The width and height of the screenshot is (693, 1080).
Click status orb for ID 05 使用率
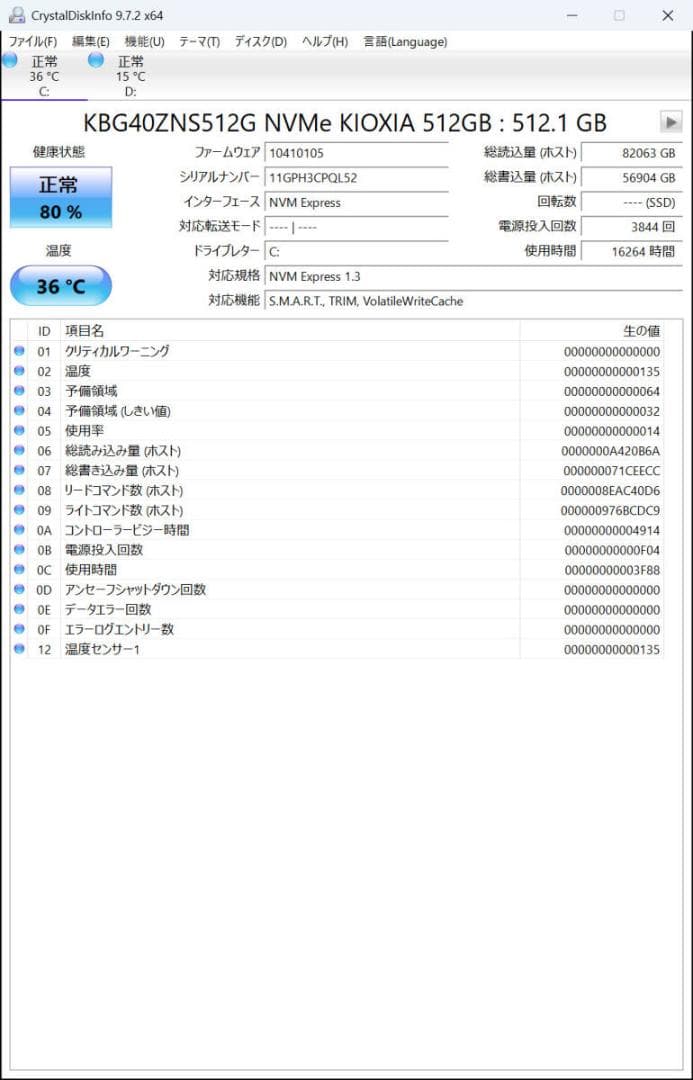[19, 431]
